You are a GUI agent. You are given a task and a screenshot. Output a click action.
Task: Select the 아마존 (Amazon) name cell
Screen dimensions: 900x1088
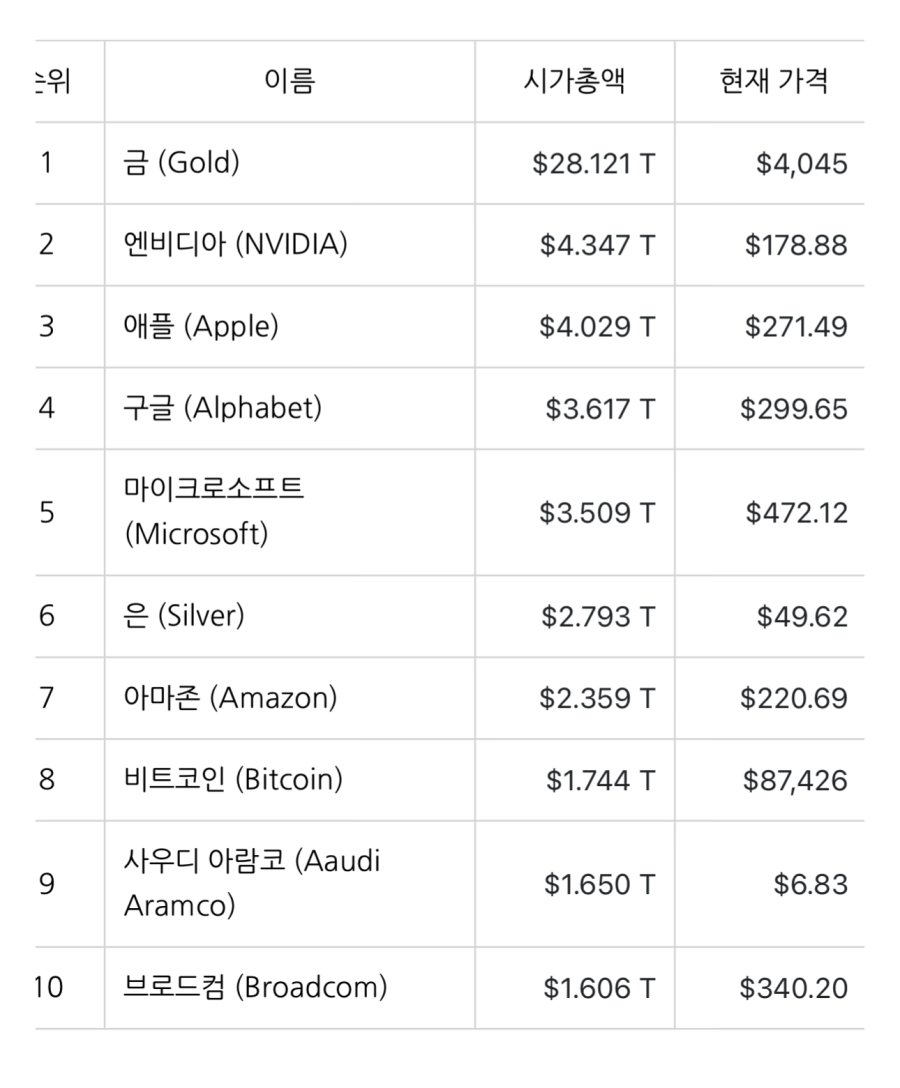click(x=231, y=698)
